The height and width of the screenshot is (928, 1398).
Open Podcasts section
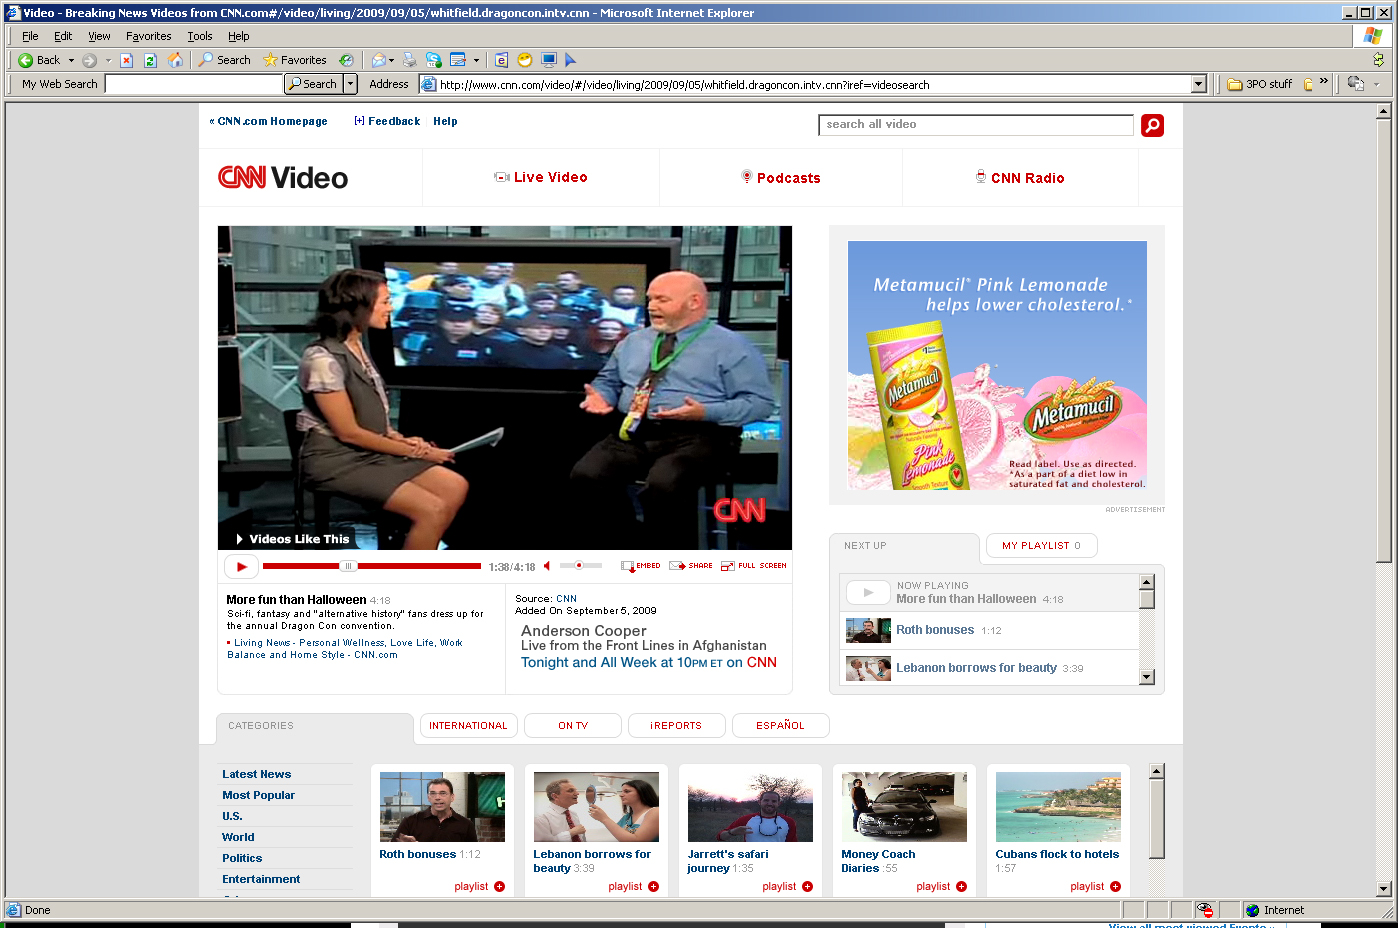pos(780,178)
